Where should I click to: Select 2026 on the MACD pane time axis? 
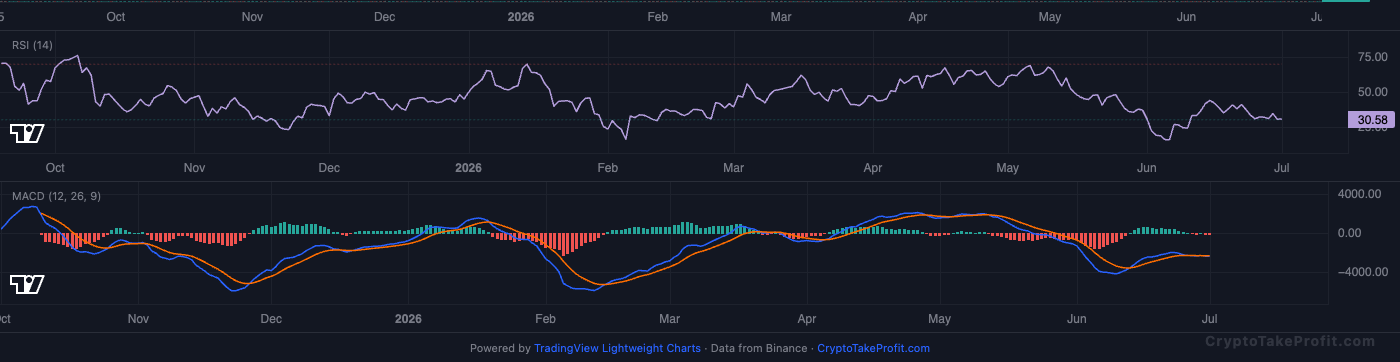point(408,319)
